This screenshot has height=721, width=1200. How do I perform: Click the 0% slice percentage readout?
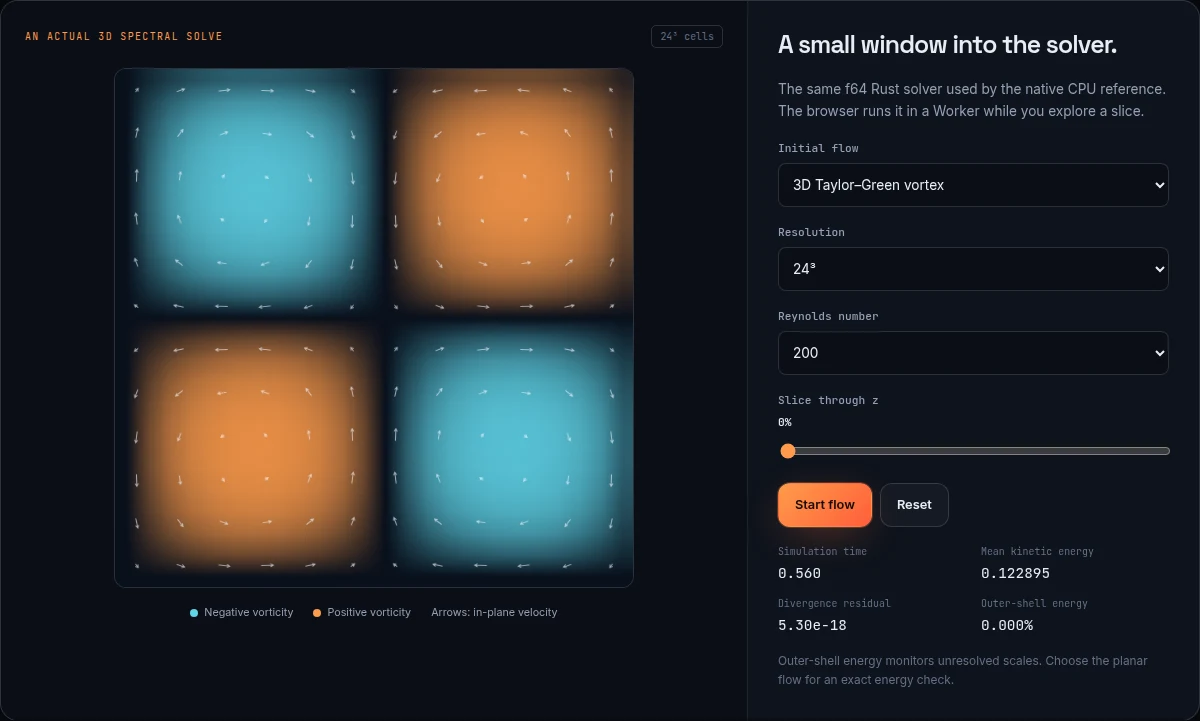click(x=785, y=422)
